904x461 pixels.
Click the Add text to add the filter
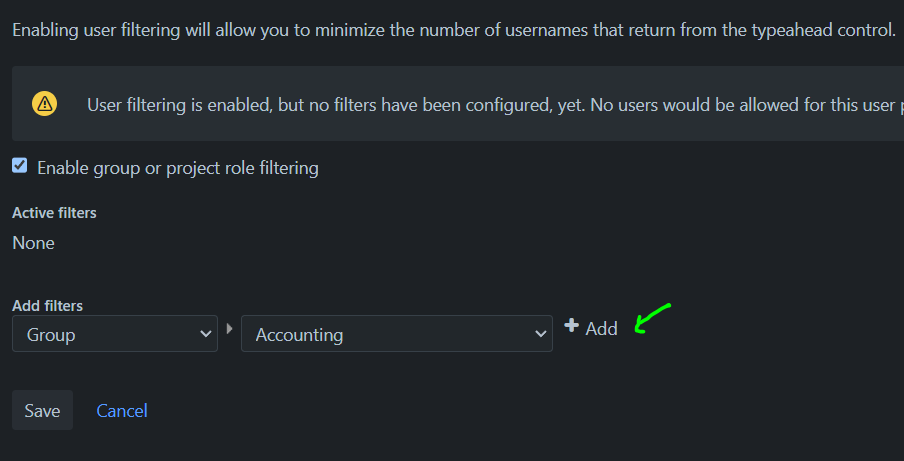tap(601, 328)
